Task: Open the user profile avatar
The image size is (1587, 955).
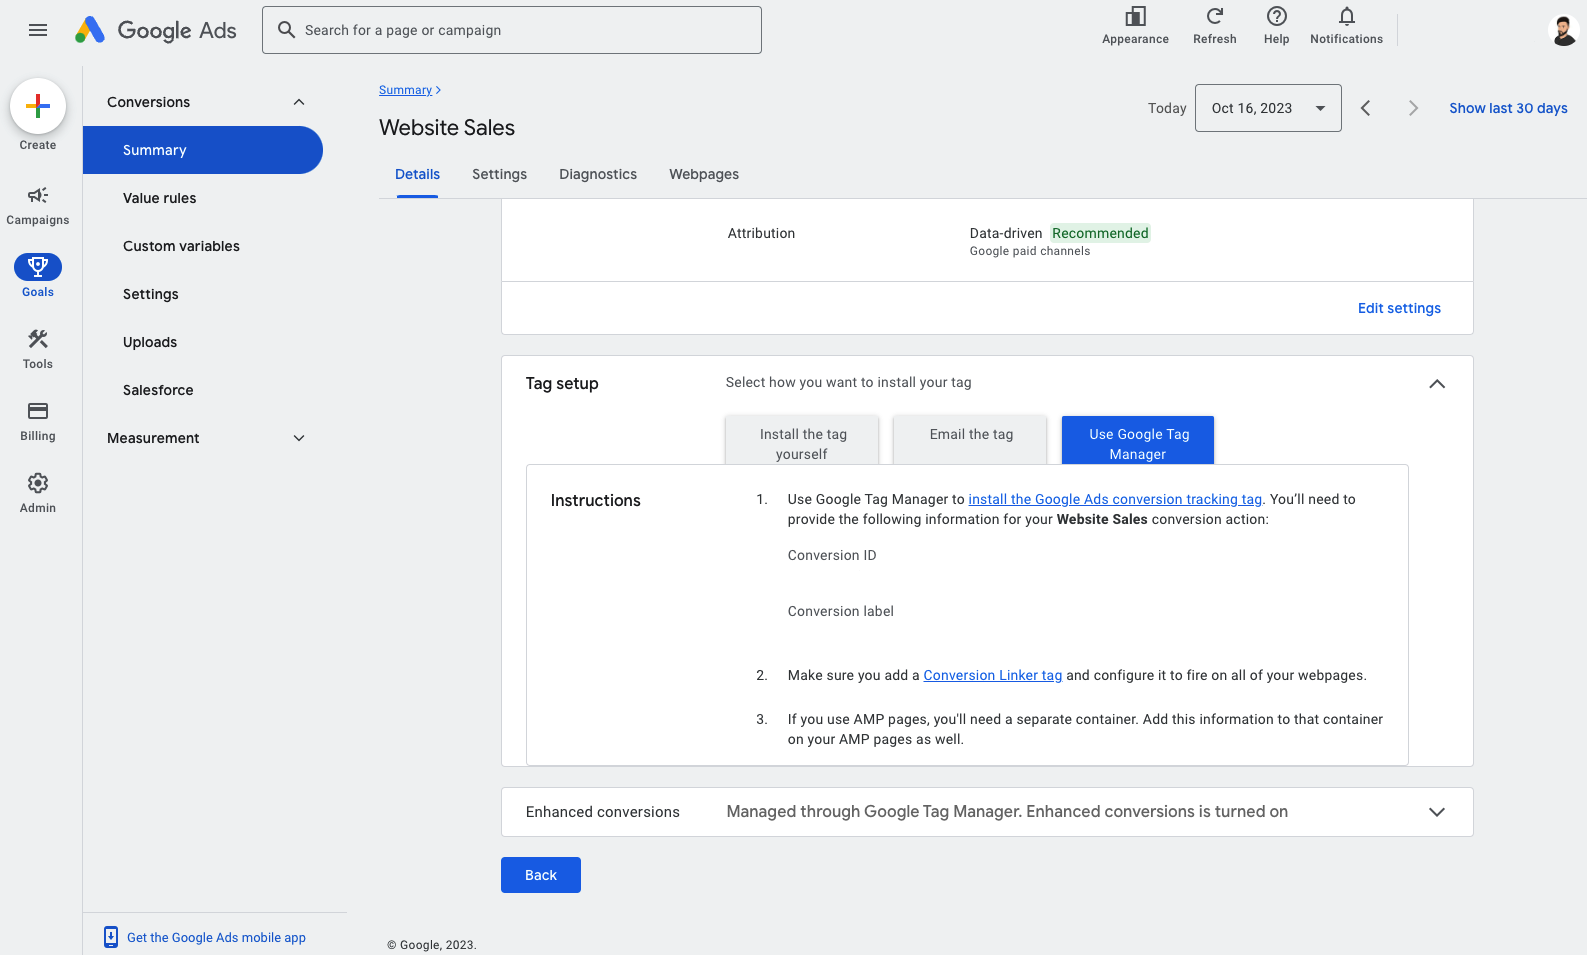Action: tap(1563, 30)
